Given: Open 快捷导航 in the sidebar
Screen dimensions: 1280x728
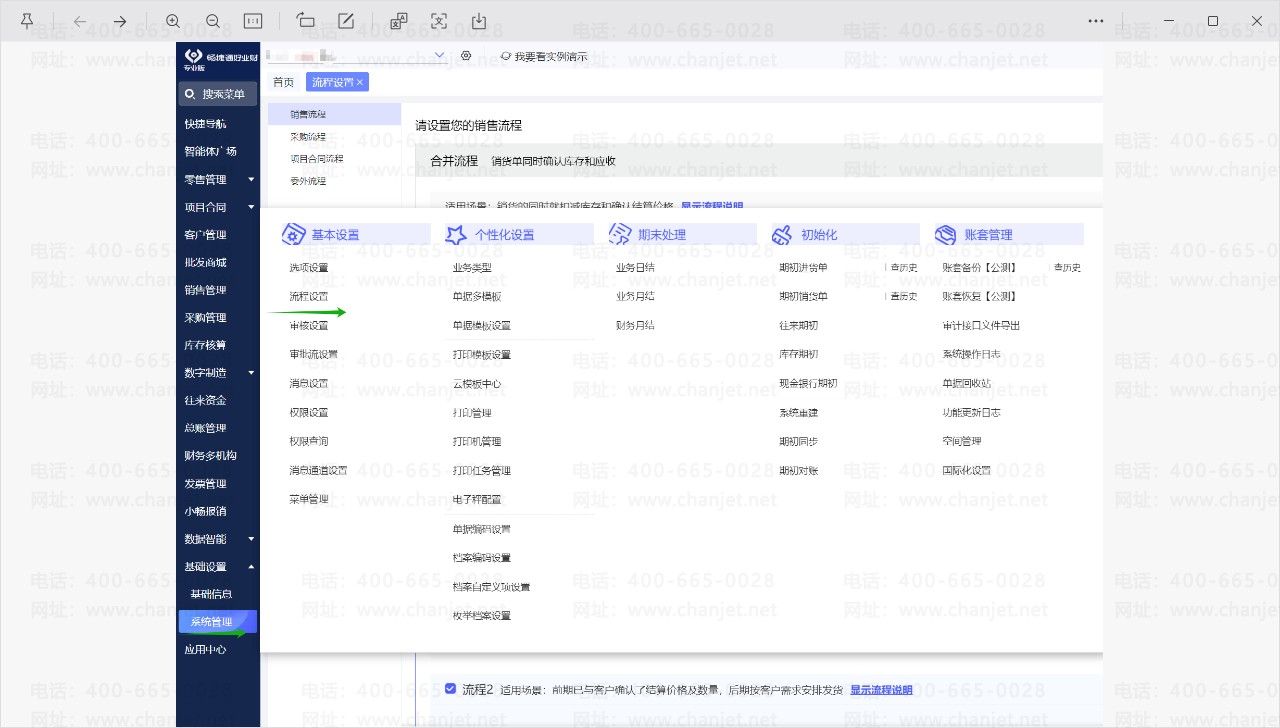Looking at the screenshot, I should pyautogui.click(x=205, y=124).
